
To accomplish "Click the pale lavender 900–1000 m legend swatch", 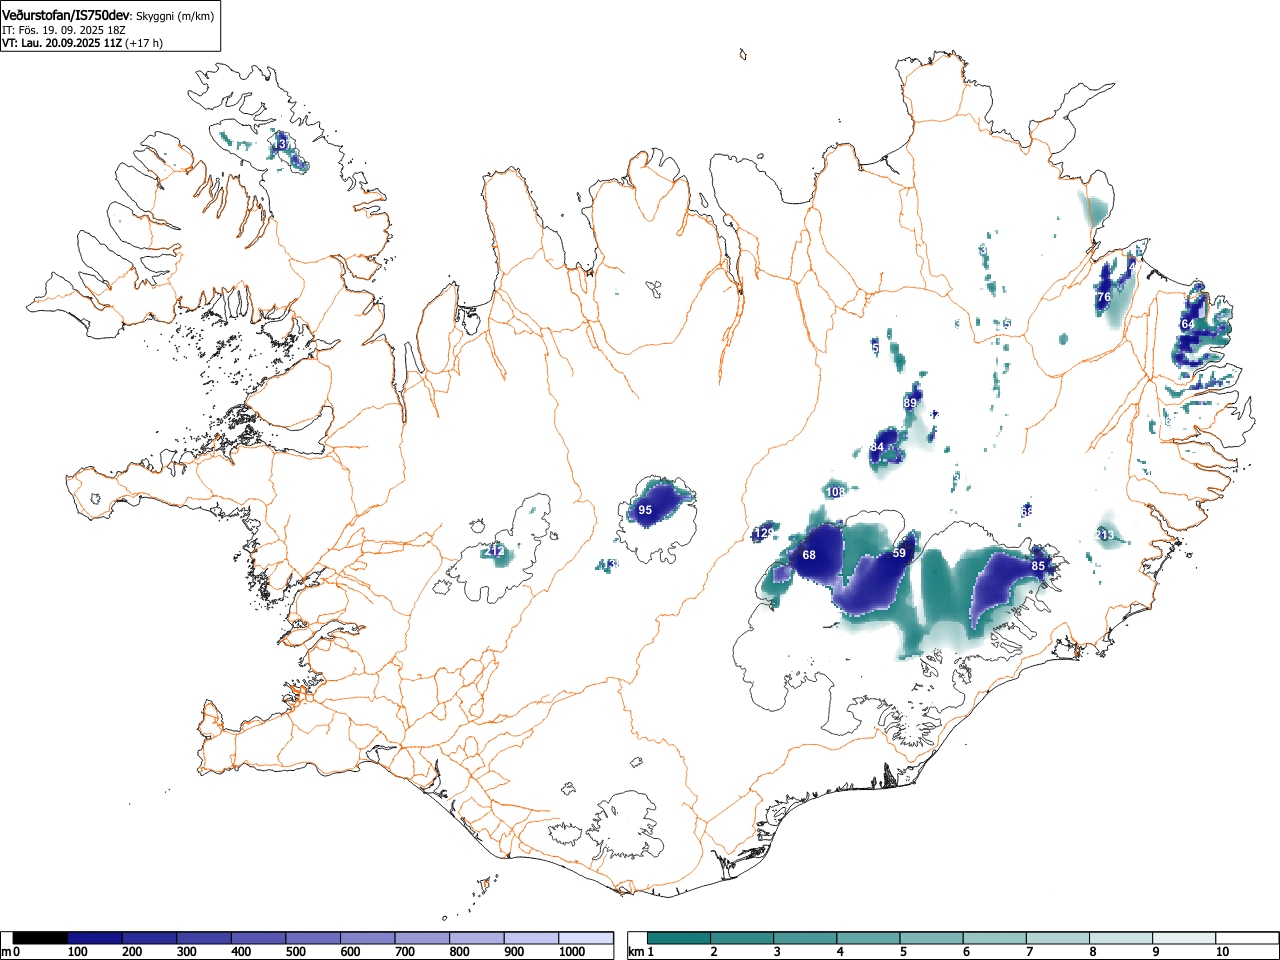I will click(x=531, y=938).
